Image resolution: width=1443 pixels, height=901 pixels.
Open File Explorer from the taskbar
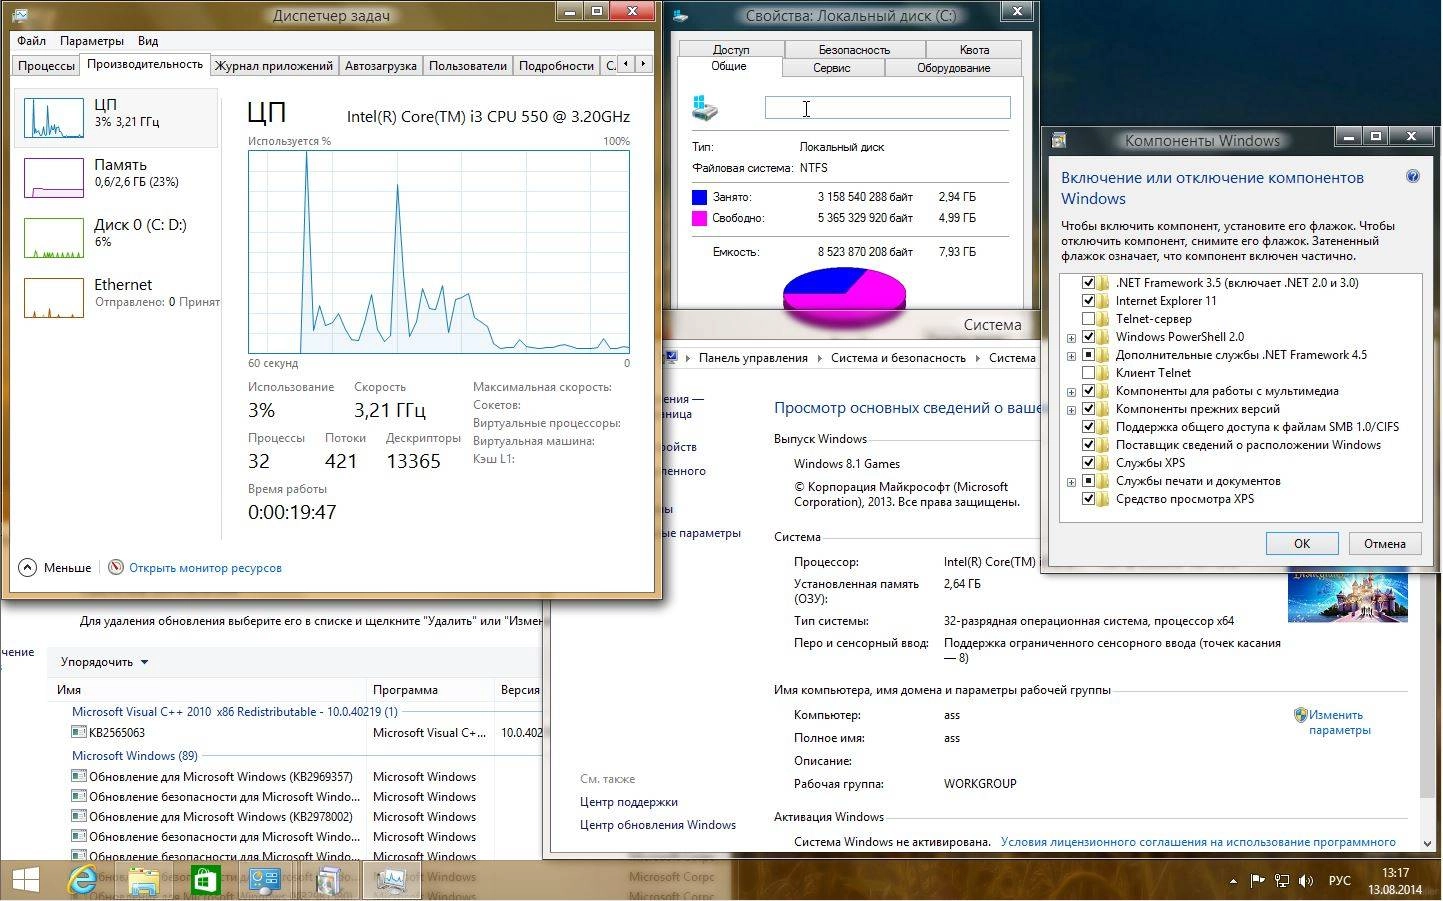click(x=143, y=880)
